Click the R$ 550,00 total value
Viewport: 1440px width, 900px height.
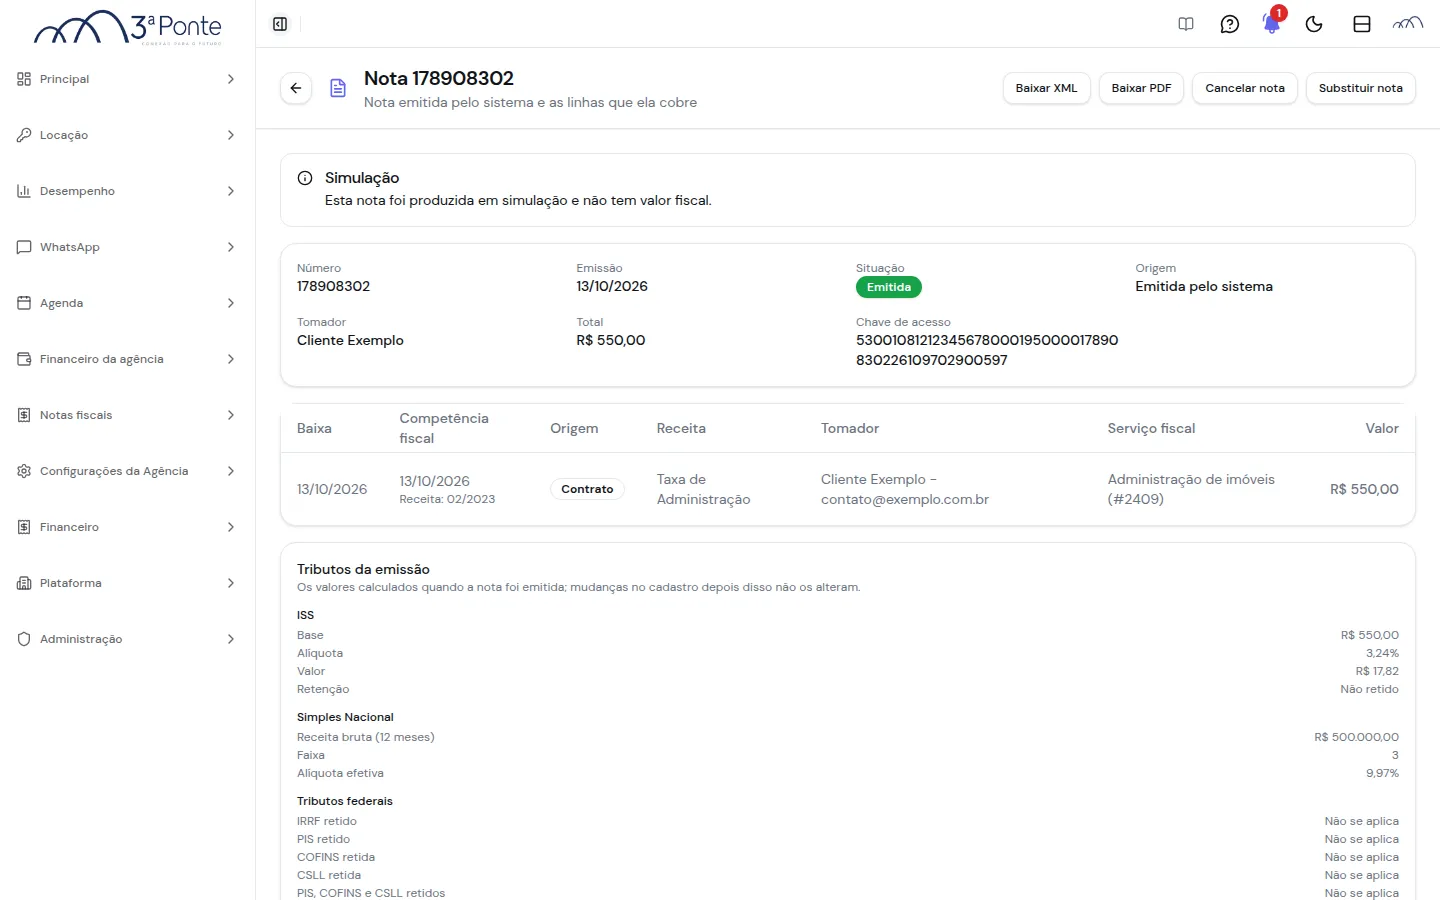pos(611,340)
